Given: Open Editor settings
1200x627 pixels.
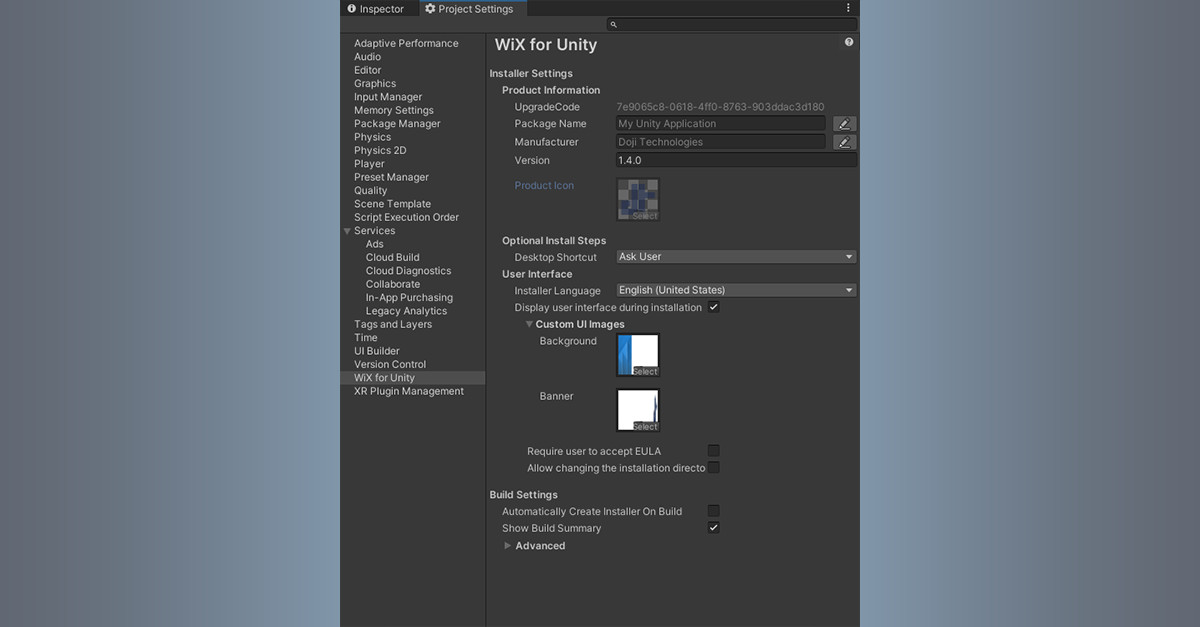Looking at the screenshot, I should click(367, 70).
